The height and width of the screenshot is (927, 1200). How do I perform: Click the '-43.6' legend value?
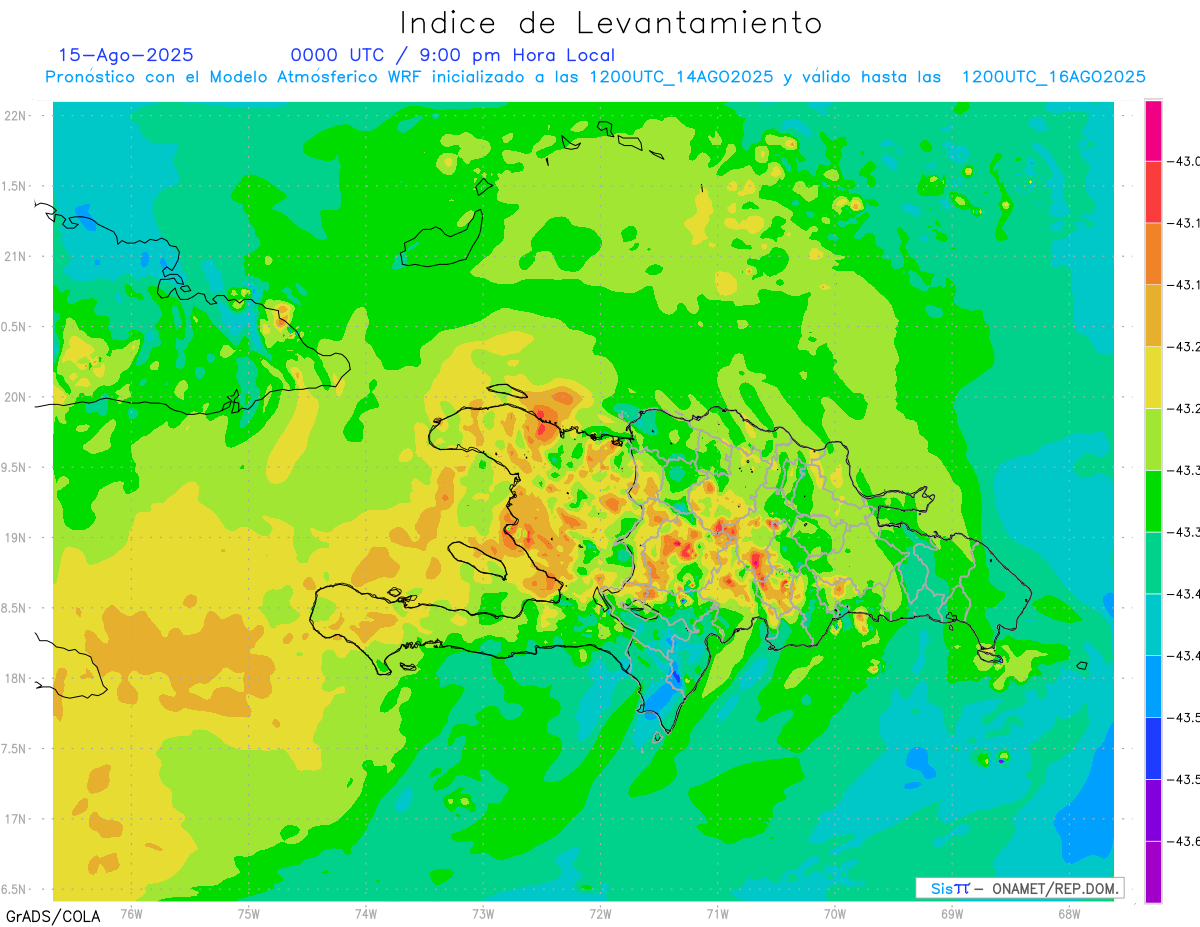click(x=1184, y=841)
